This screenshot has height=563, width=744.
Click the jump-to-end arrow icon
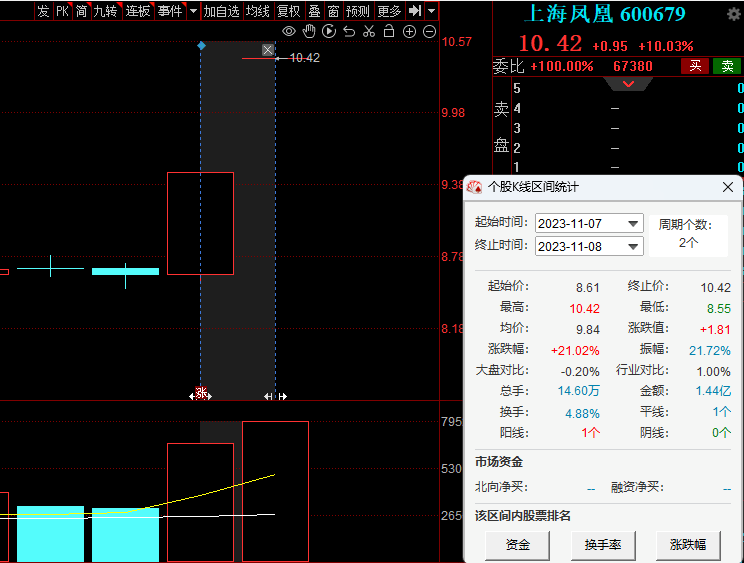coord(415,11)
